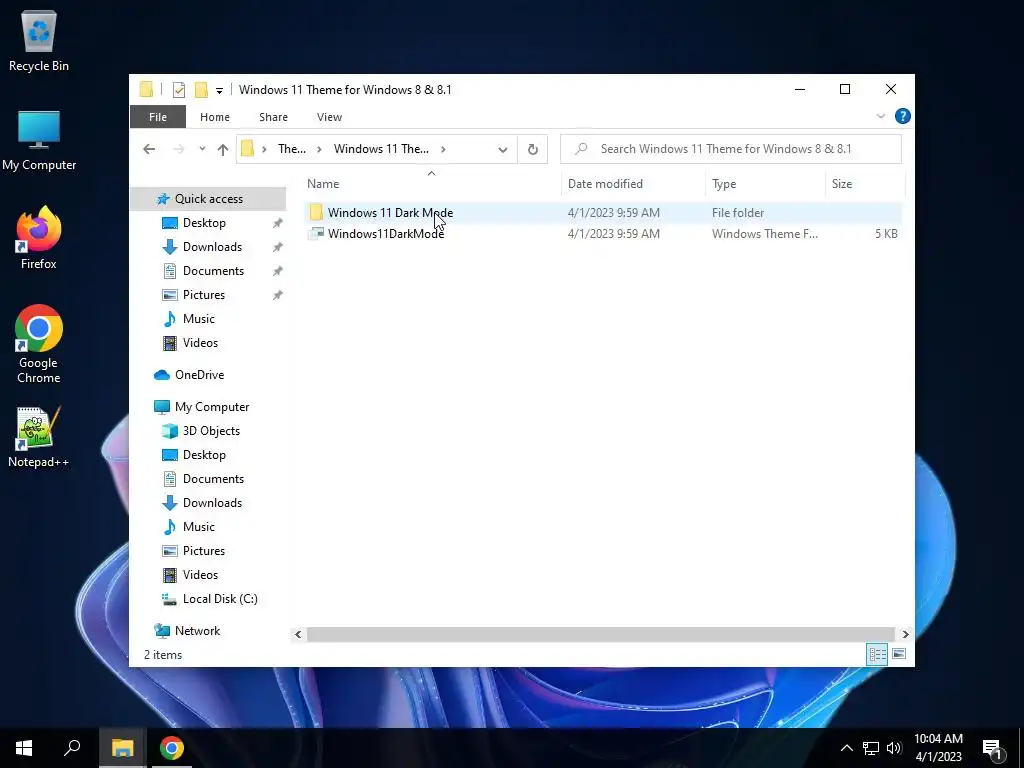Viewport: 1024px width, 768px height.
Task: Open Desktop under My Computer
Action: pyautogui.click(x=204, y=455)
